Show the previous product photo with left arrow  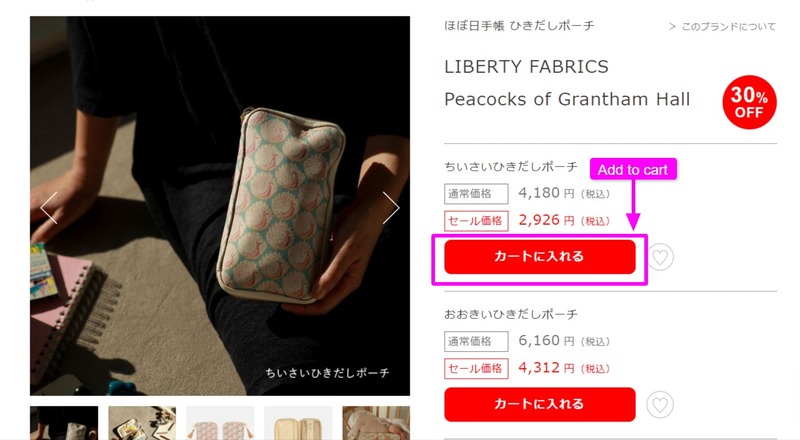49,208
